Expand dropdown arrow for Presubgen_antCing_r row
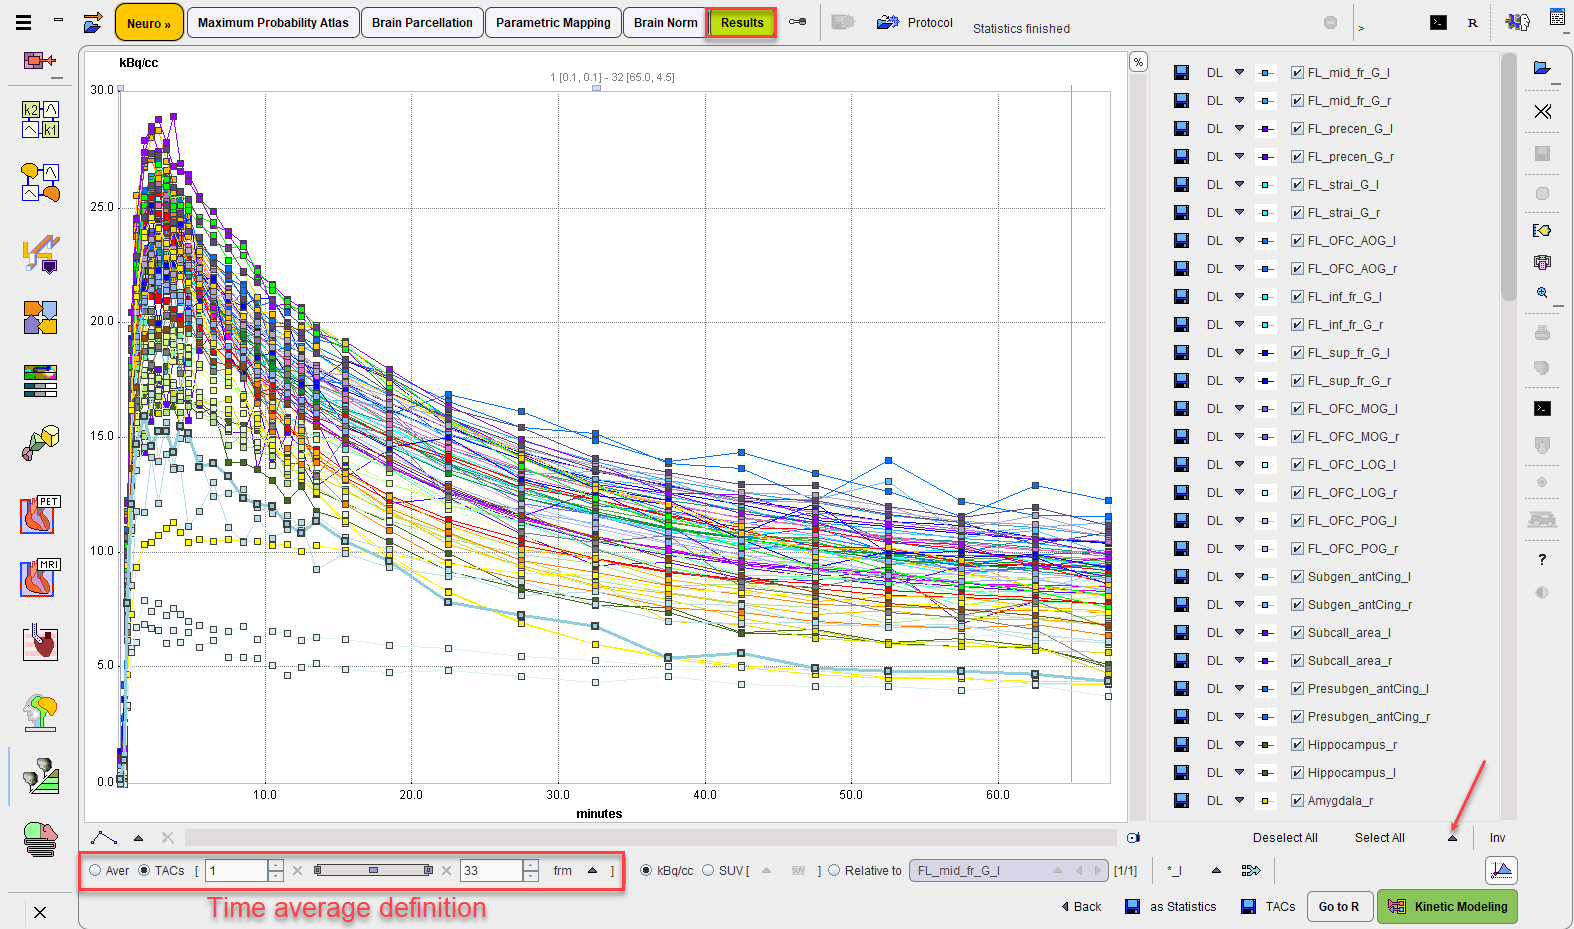 pos(1239,716)
